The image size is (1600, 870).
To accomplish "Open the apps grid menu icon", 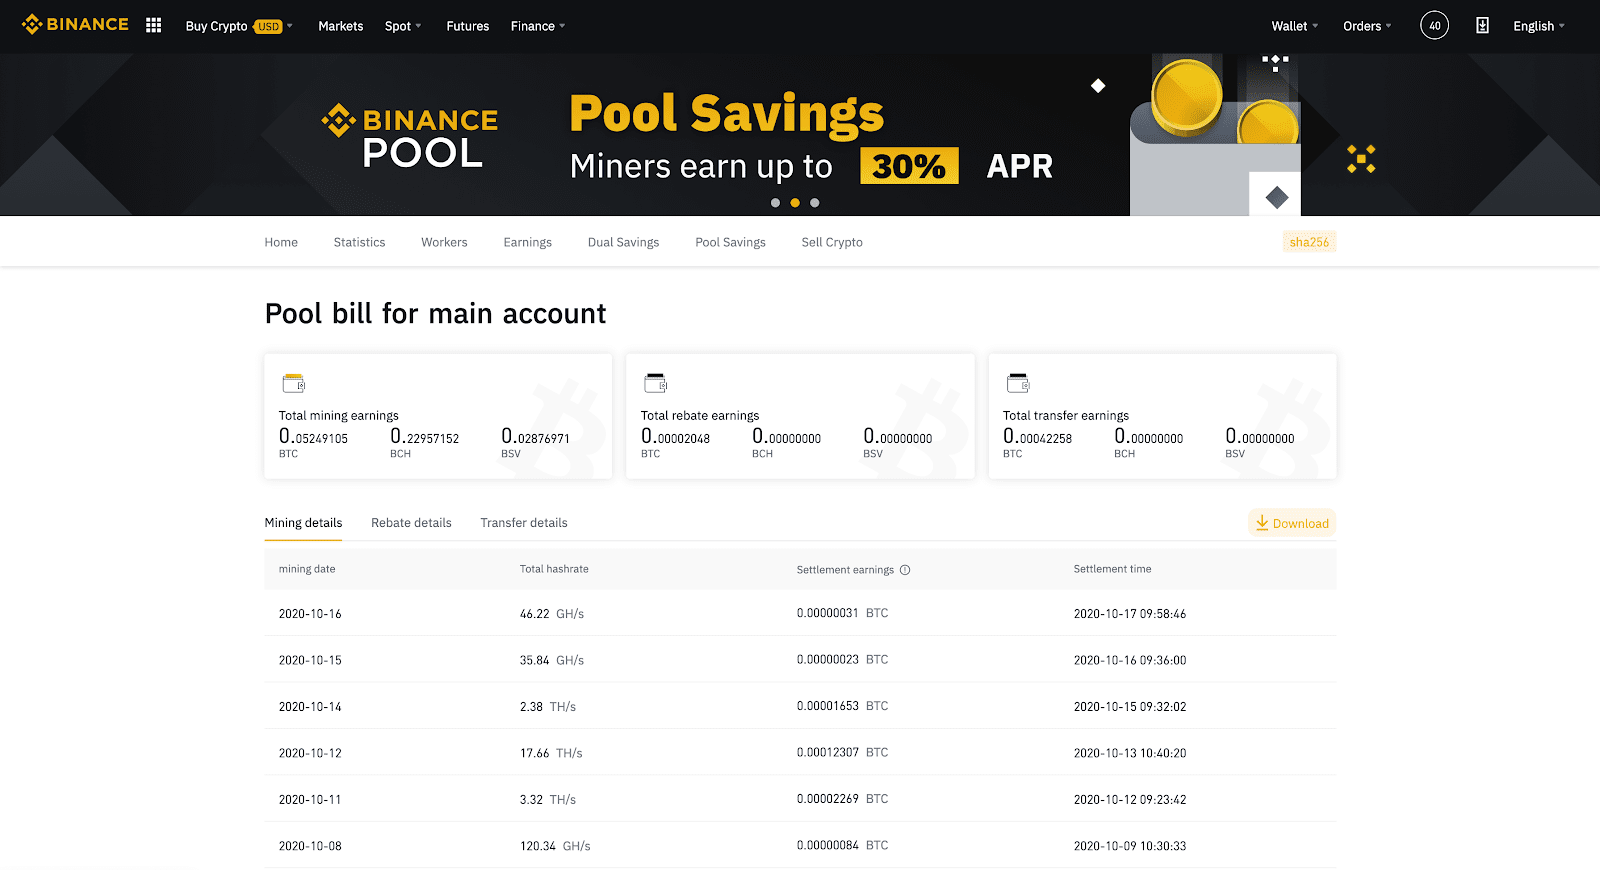I will coord(153,25).
